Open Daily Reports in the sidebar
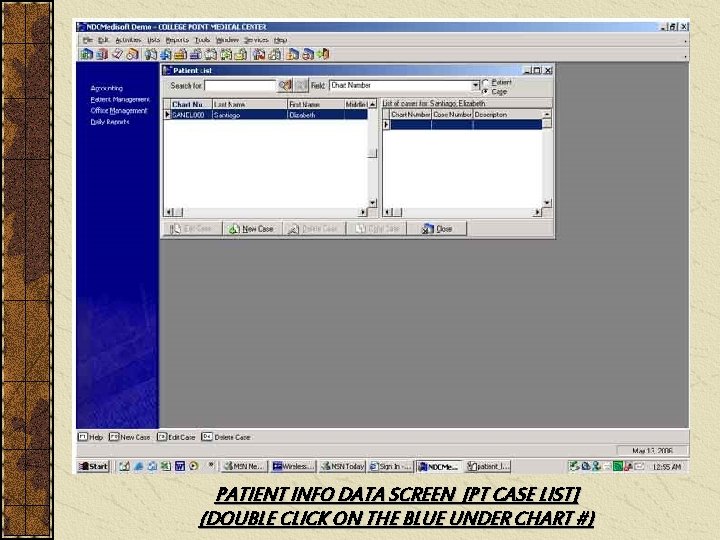This screenshot has height=540, width=720. pyautogui.click(x=110, y=122)
